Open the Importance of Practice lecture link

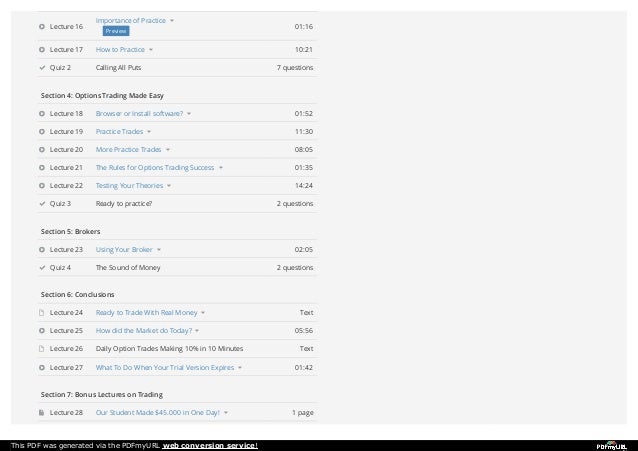point(131,20)
